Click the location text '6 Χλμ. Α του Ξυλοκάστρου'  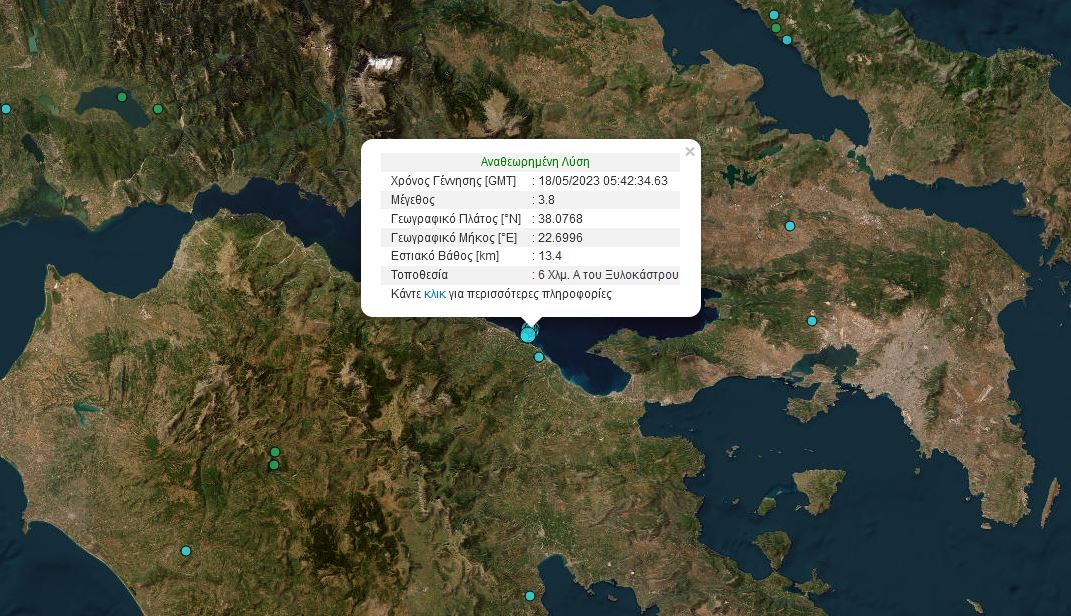coord(608,275)
